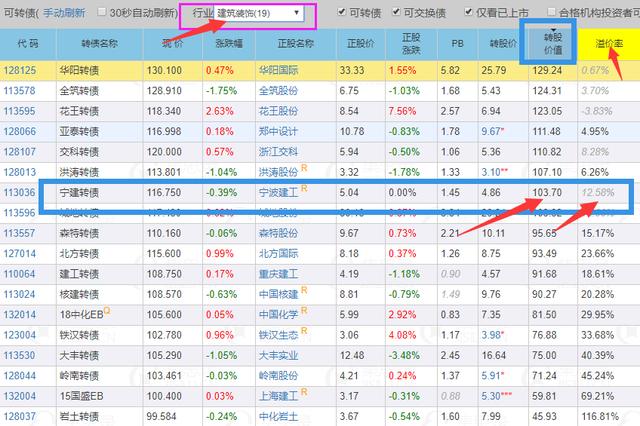This screenshot has width=640, height=426.
Task: Open bond code 127014
Action: 20,253
